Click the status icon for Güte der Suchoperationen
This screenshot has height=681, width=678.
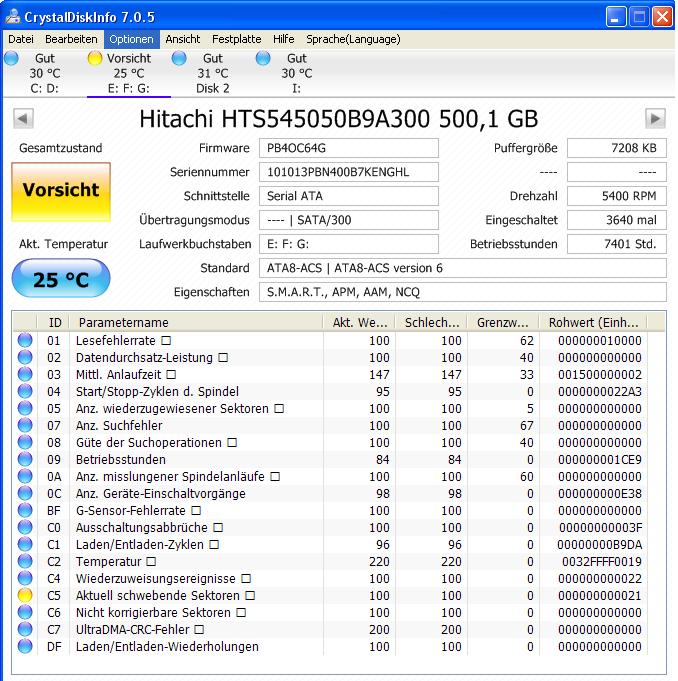[25, 442]
